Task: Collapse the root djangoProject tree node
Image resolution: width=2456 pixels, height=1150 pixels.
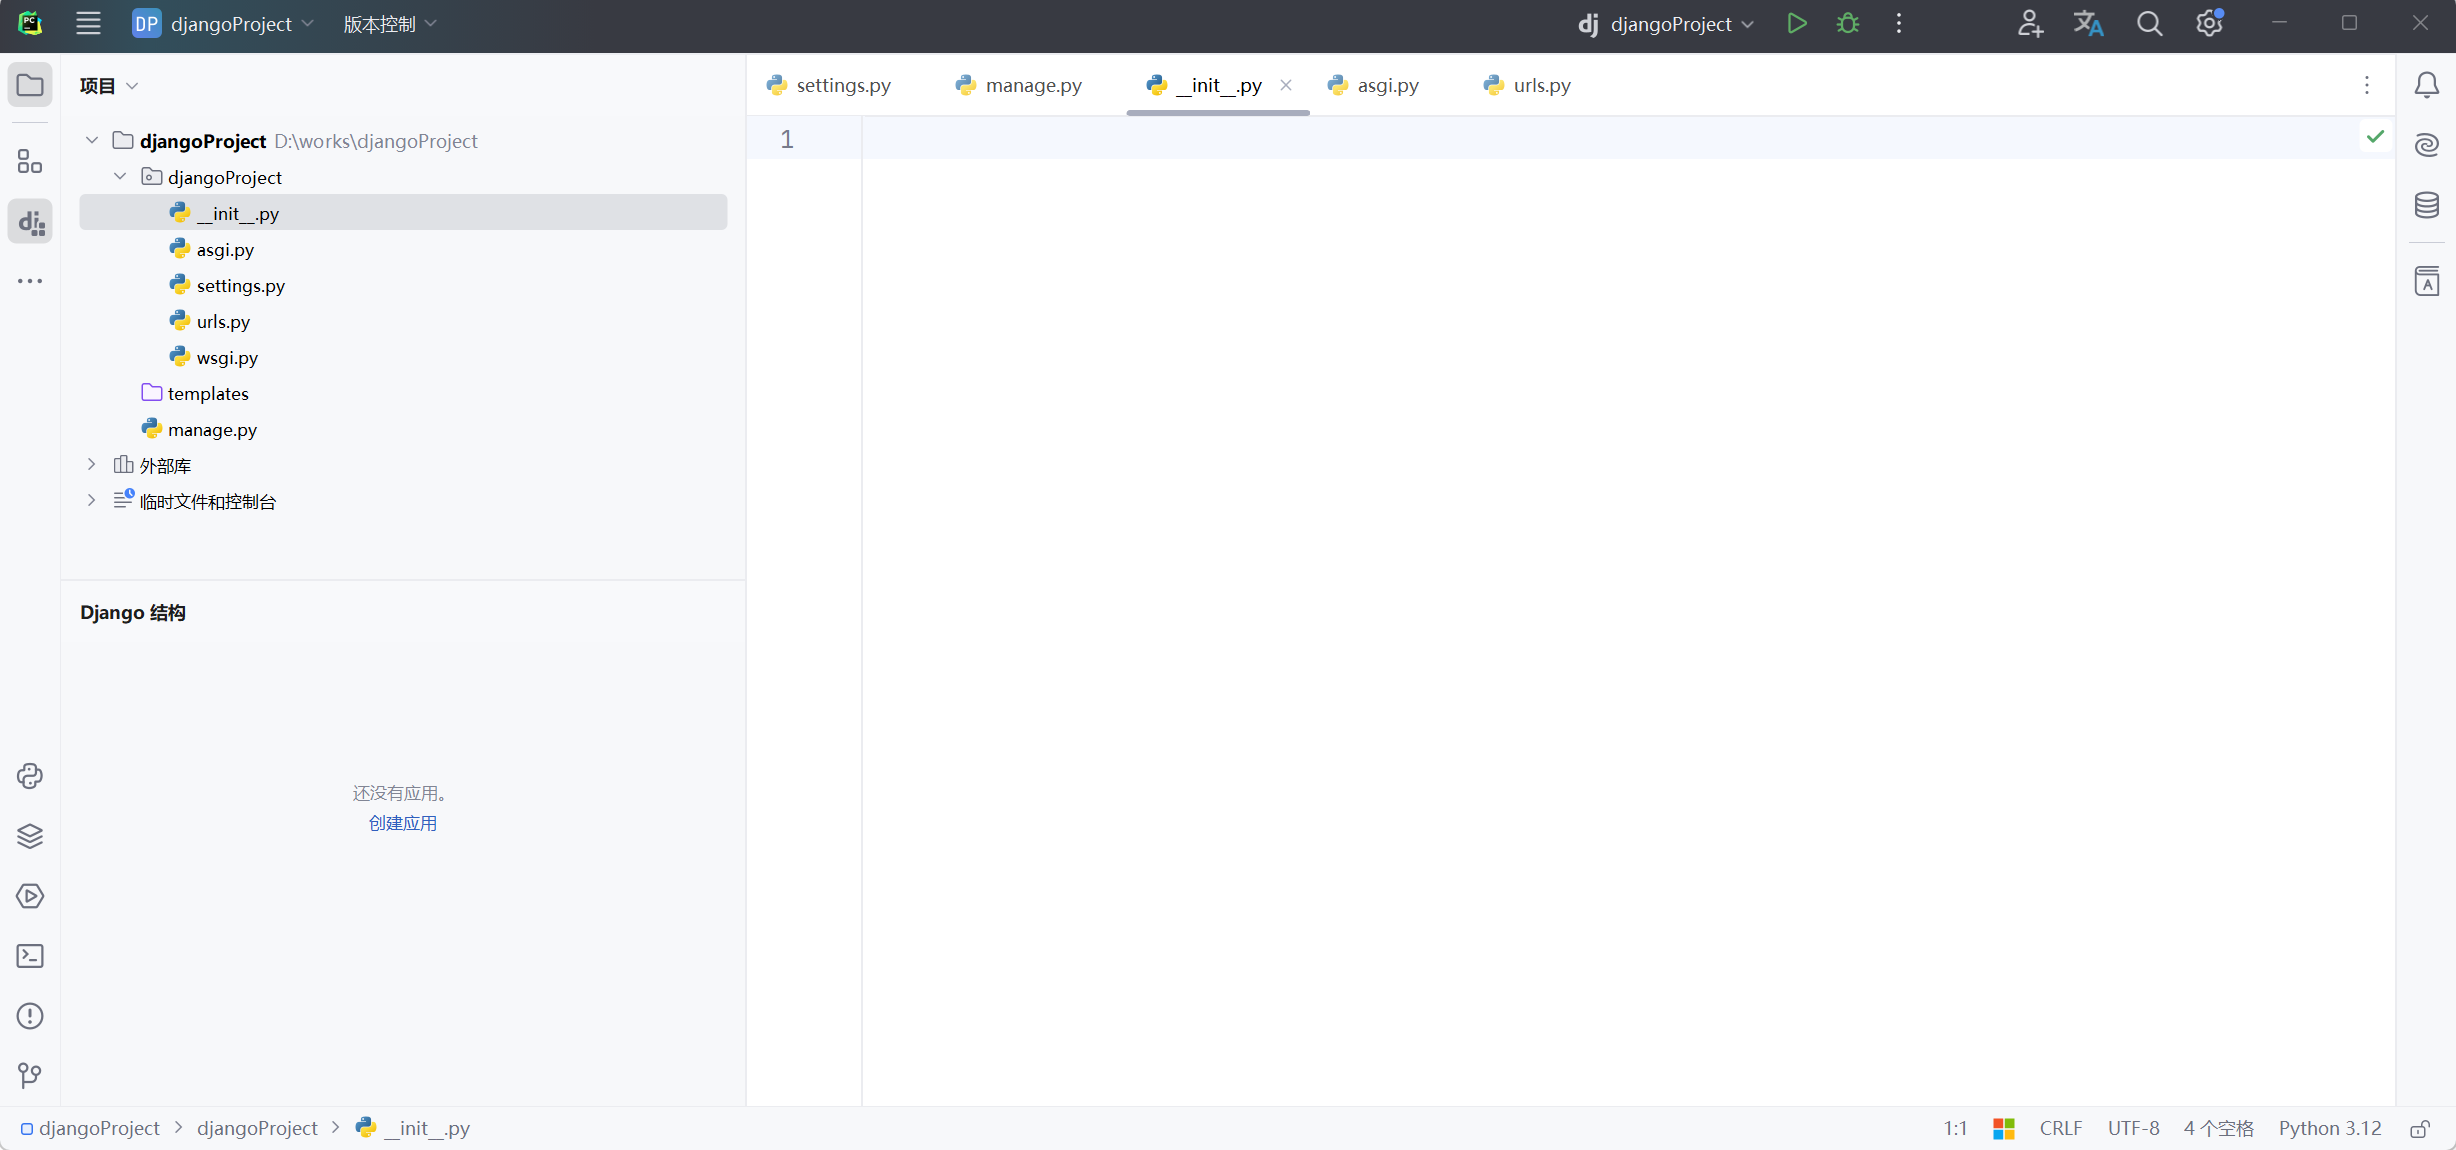Action: point(92,140)
